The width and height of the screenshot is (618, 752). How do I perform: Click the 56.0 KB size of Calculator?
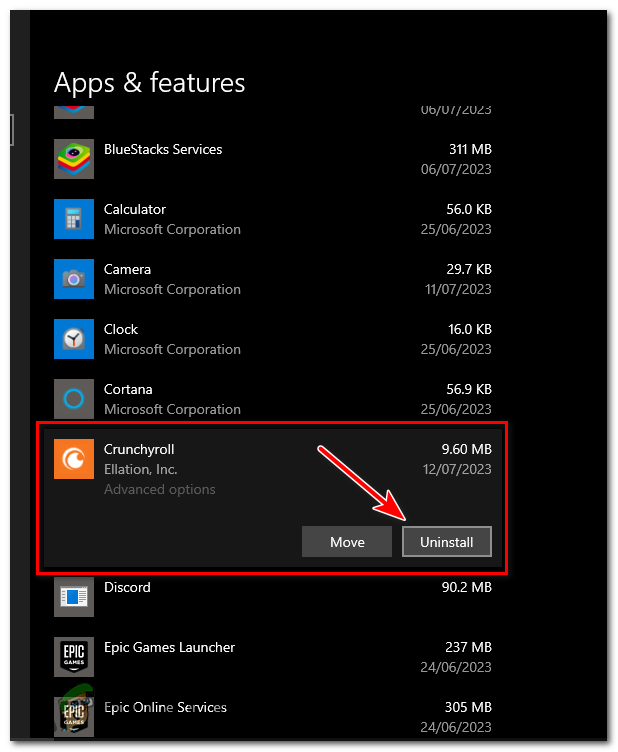(x=469, y=209)
